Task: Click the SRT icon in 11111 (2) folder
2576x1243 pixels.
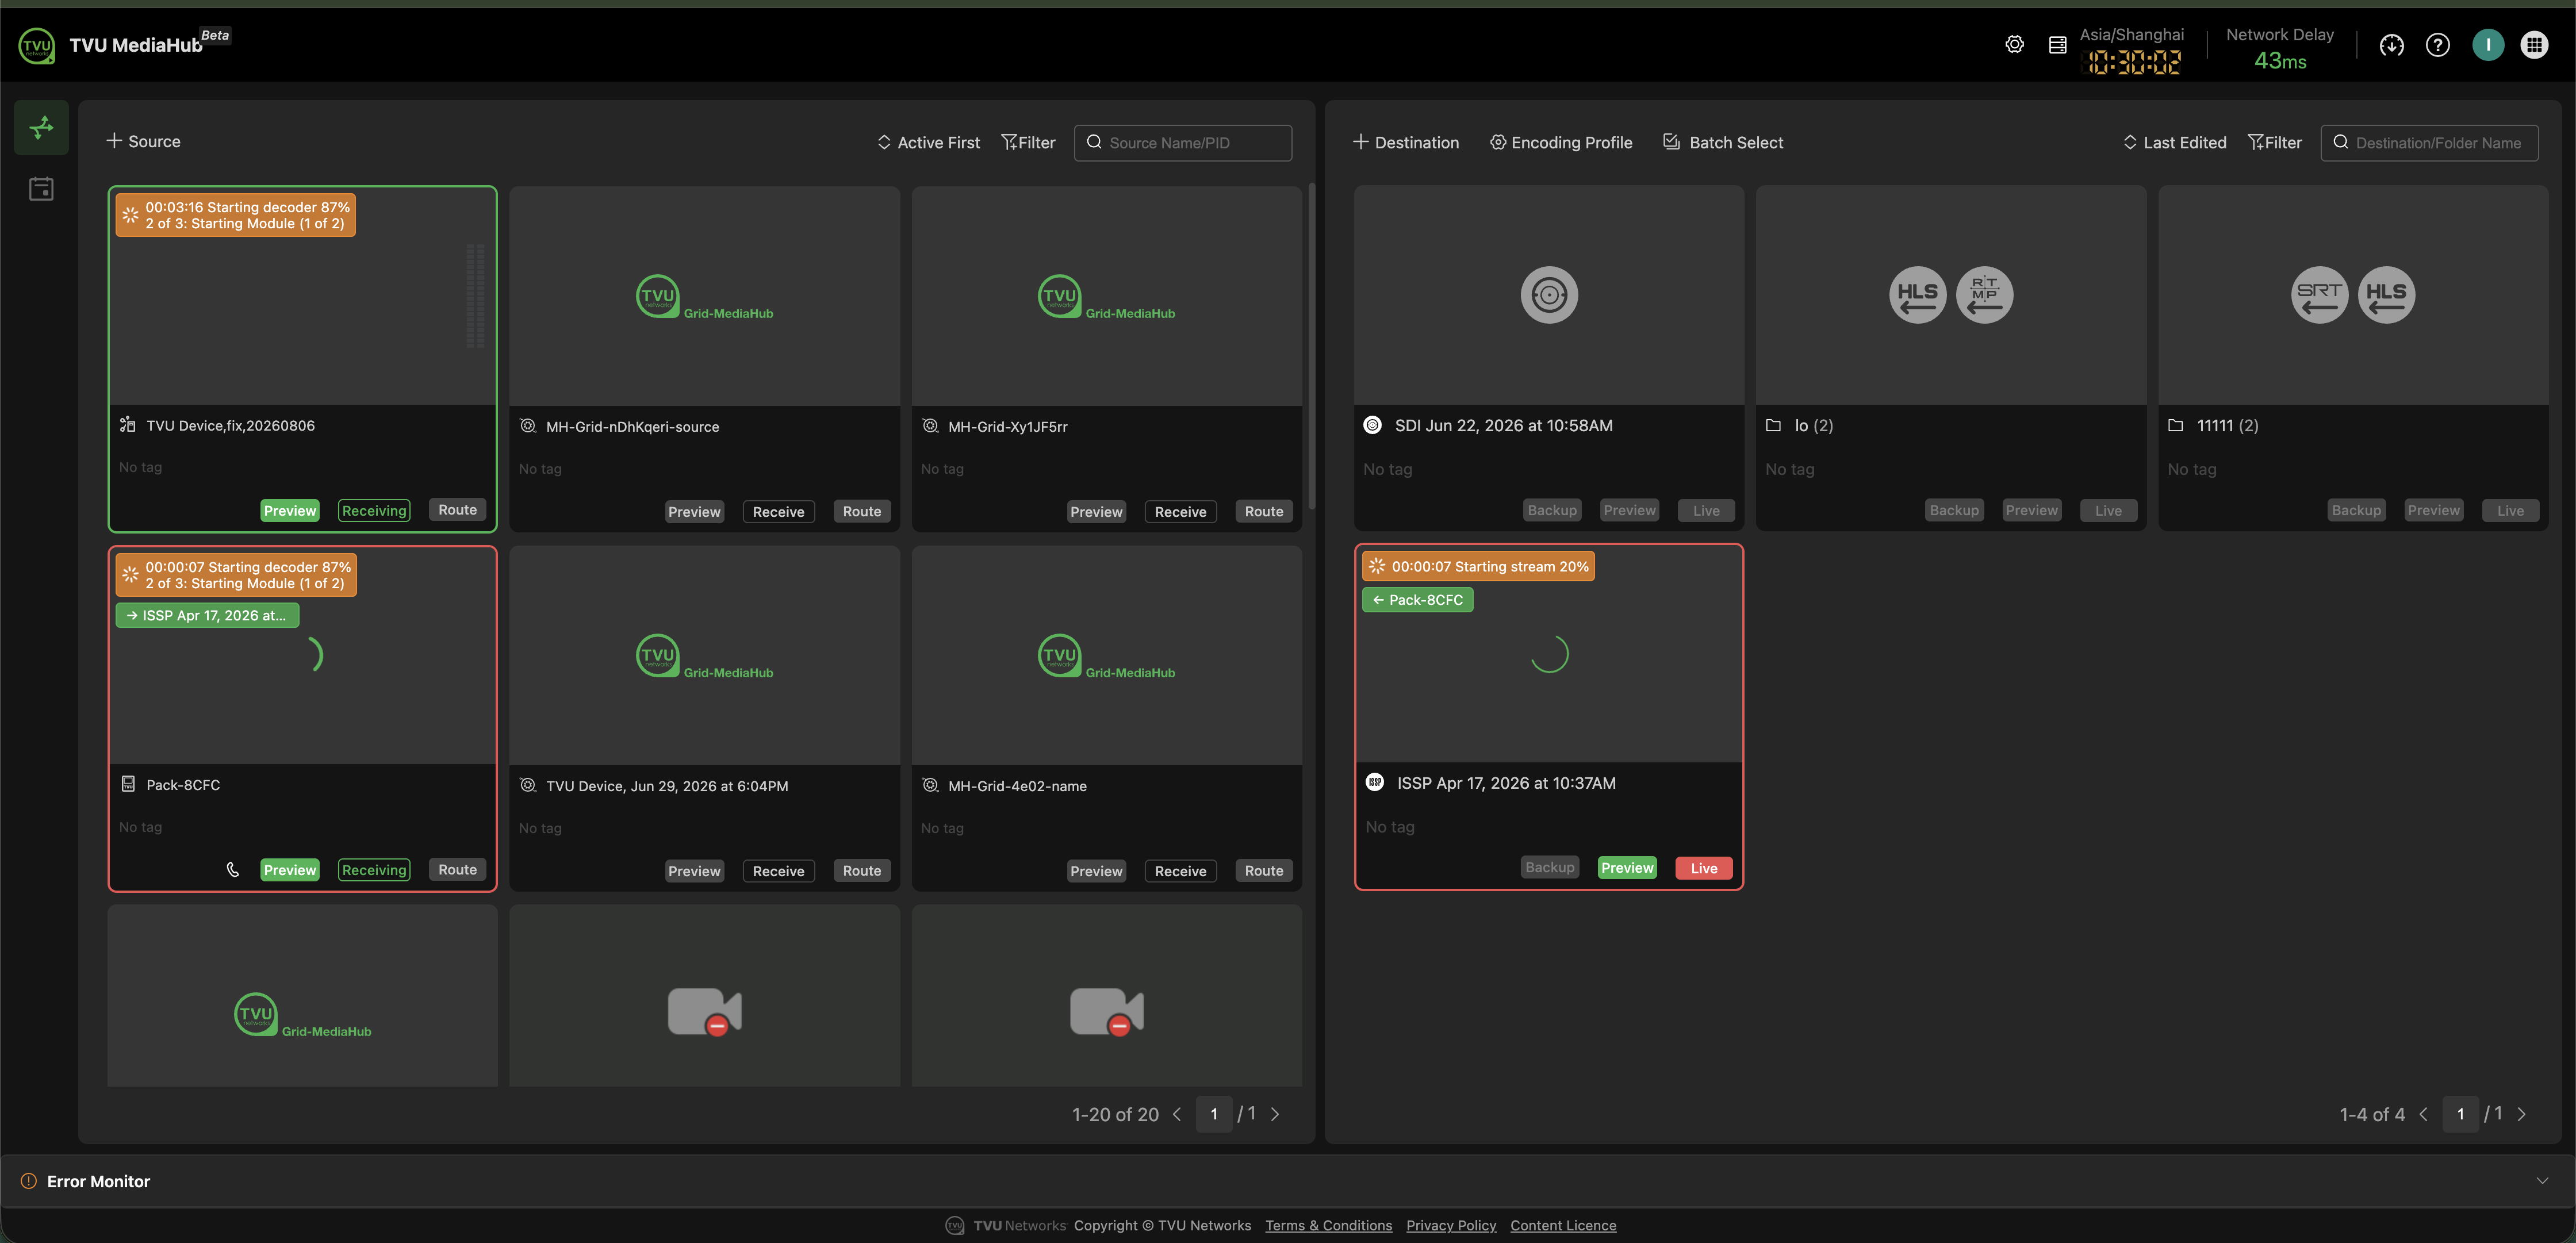Action: pos(2319,295)
